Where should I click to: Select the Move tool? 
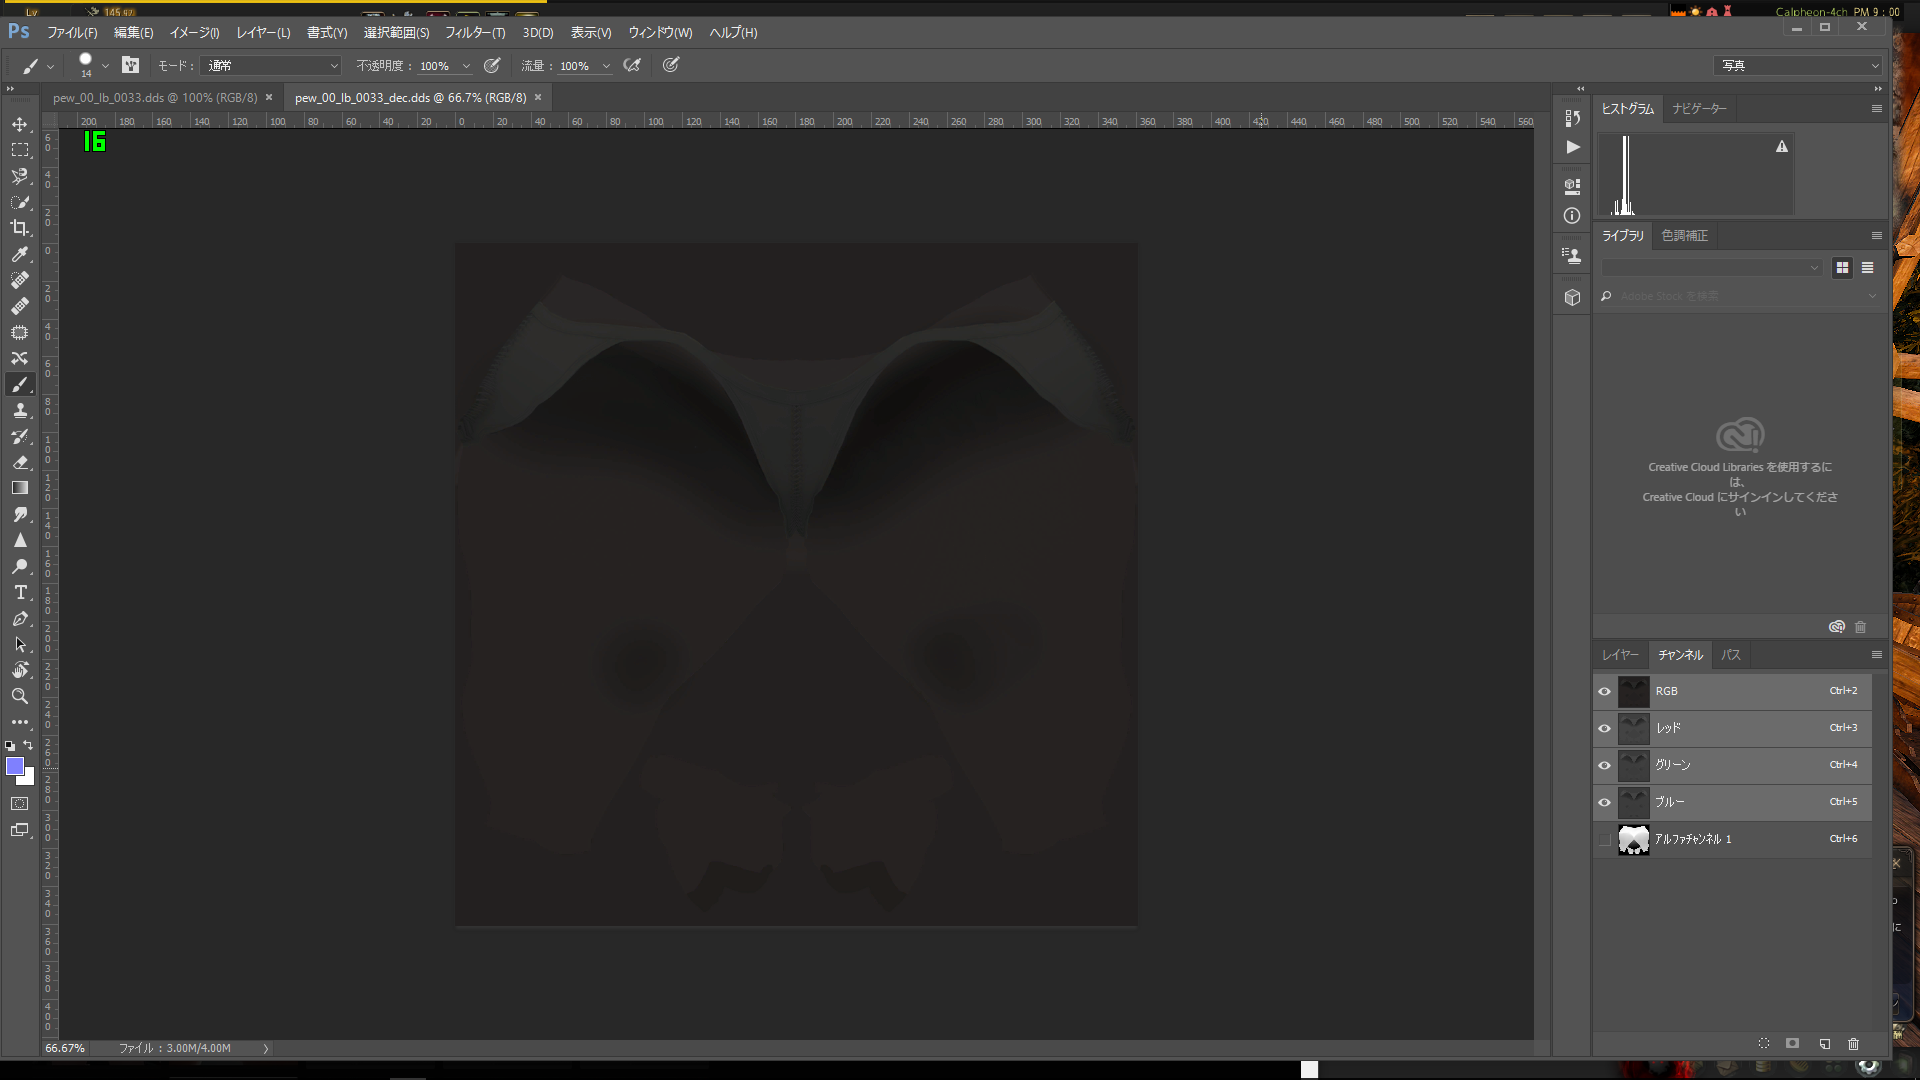[19, 124]
